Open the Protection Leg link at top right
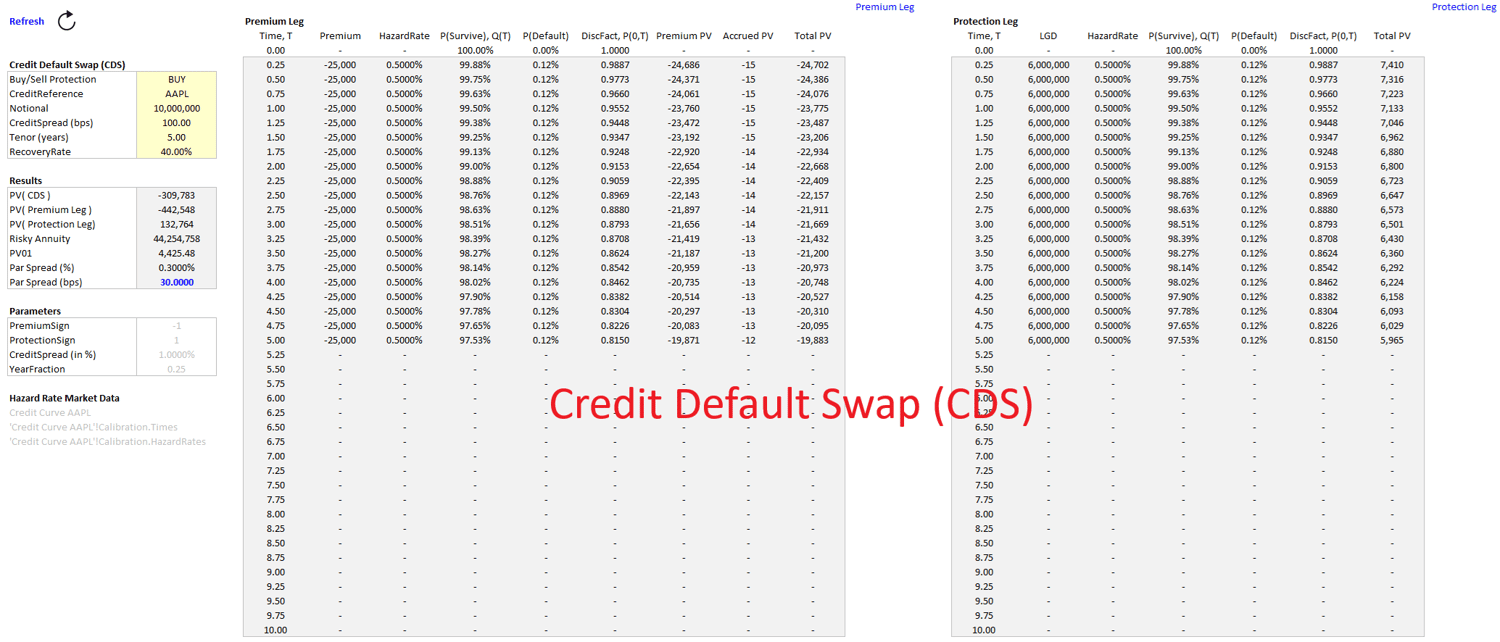Viewport: 1500px width, 642px height. click(1464, 7)
